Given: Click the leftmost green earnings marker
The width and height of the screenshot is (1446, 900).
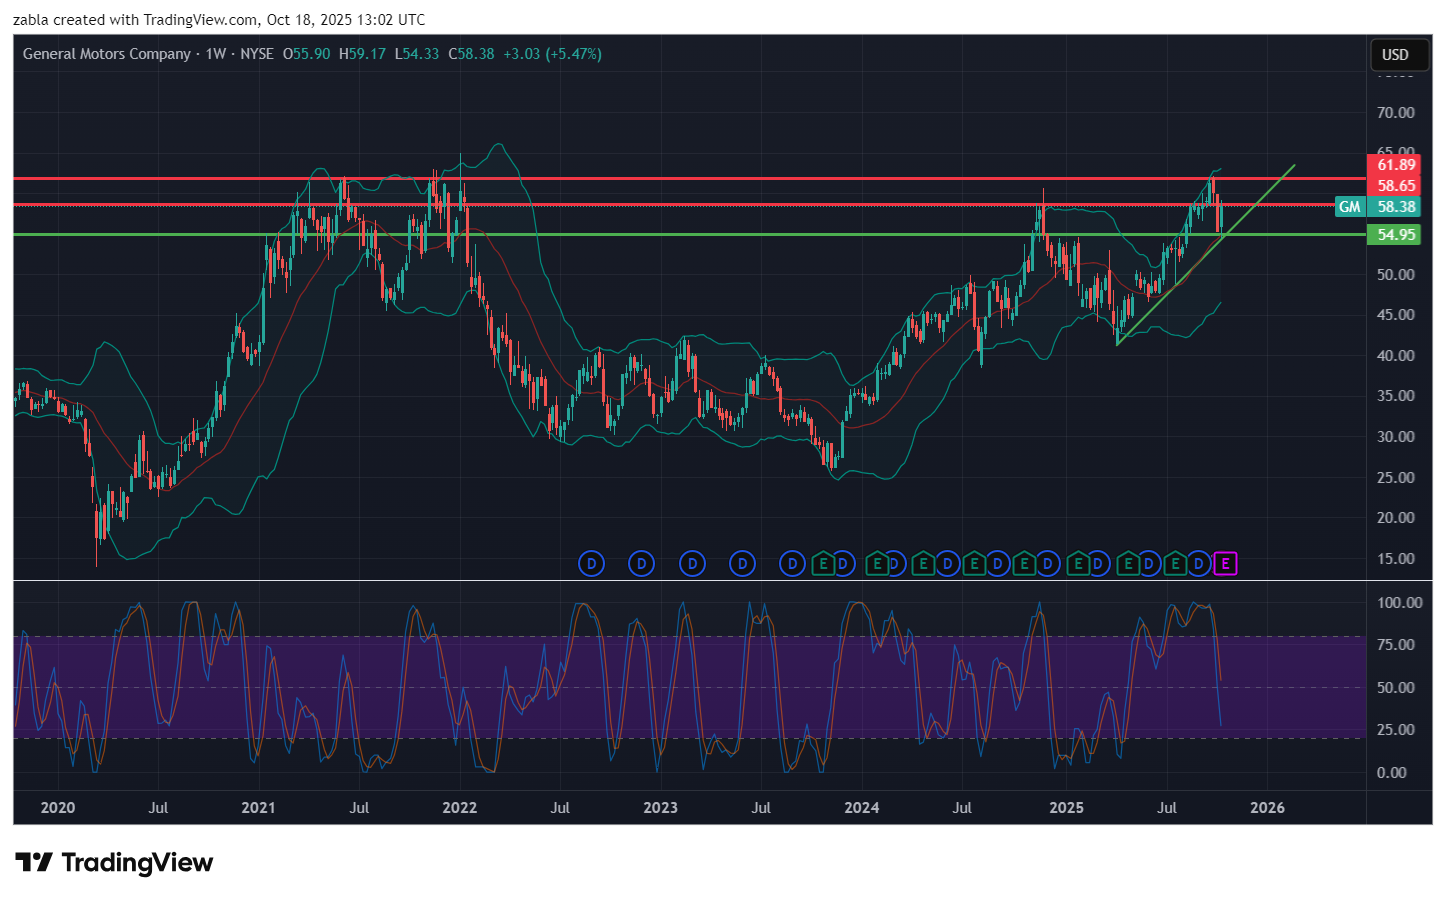Looking at the screenshot, I should tap(823, 564).
